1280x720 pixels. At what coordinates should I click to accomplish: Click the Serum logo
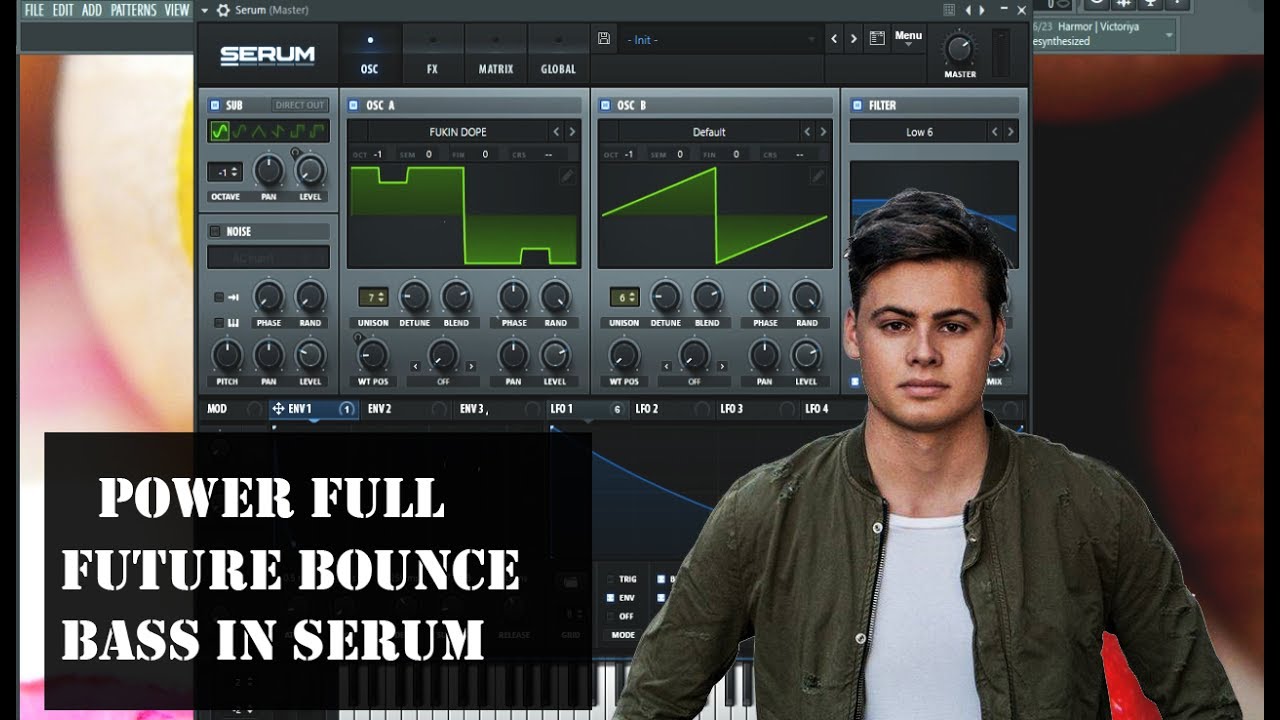(x=267, y=55)
